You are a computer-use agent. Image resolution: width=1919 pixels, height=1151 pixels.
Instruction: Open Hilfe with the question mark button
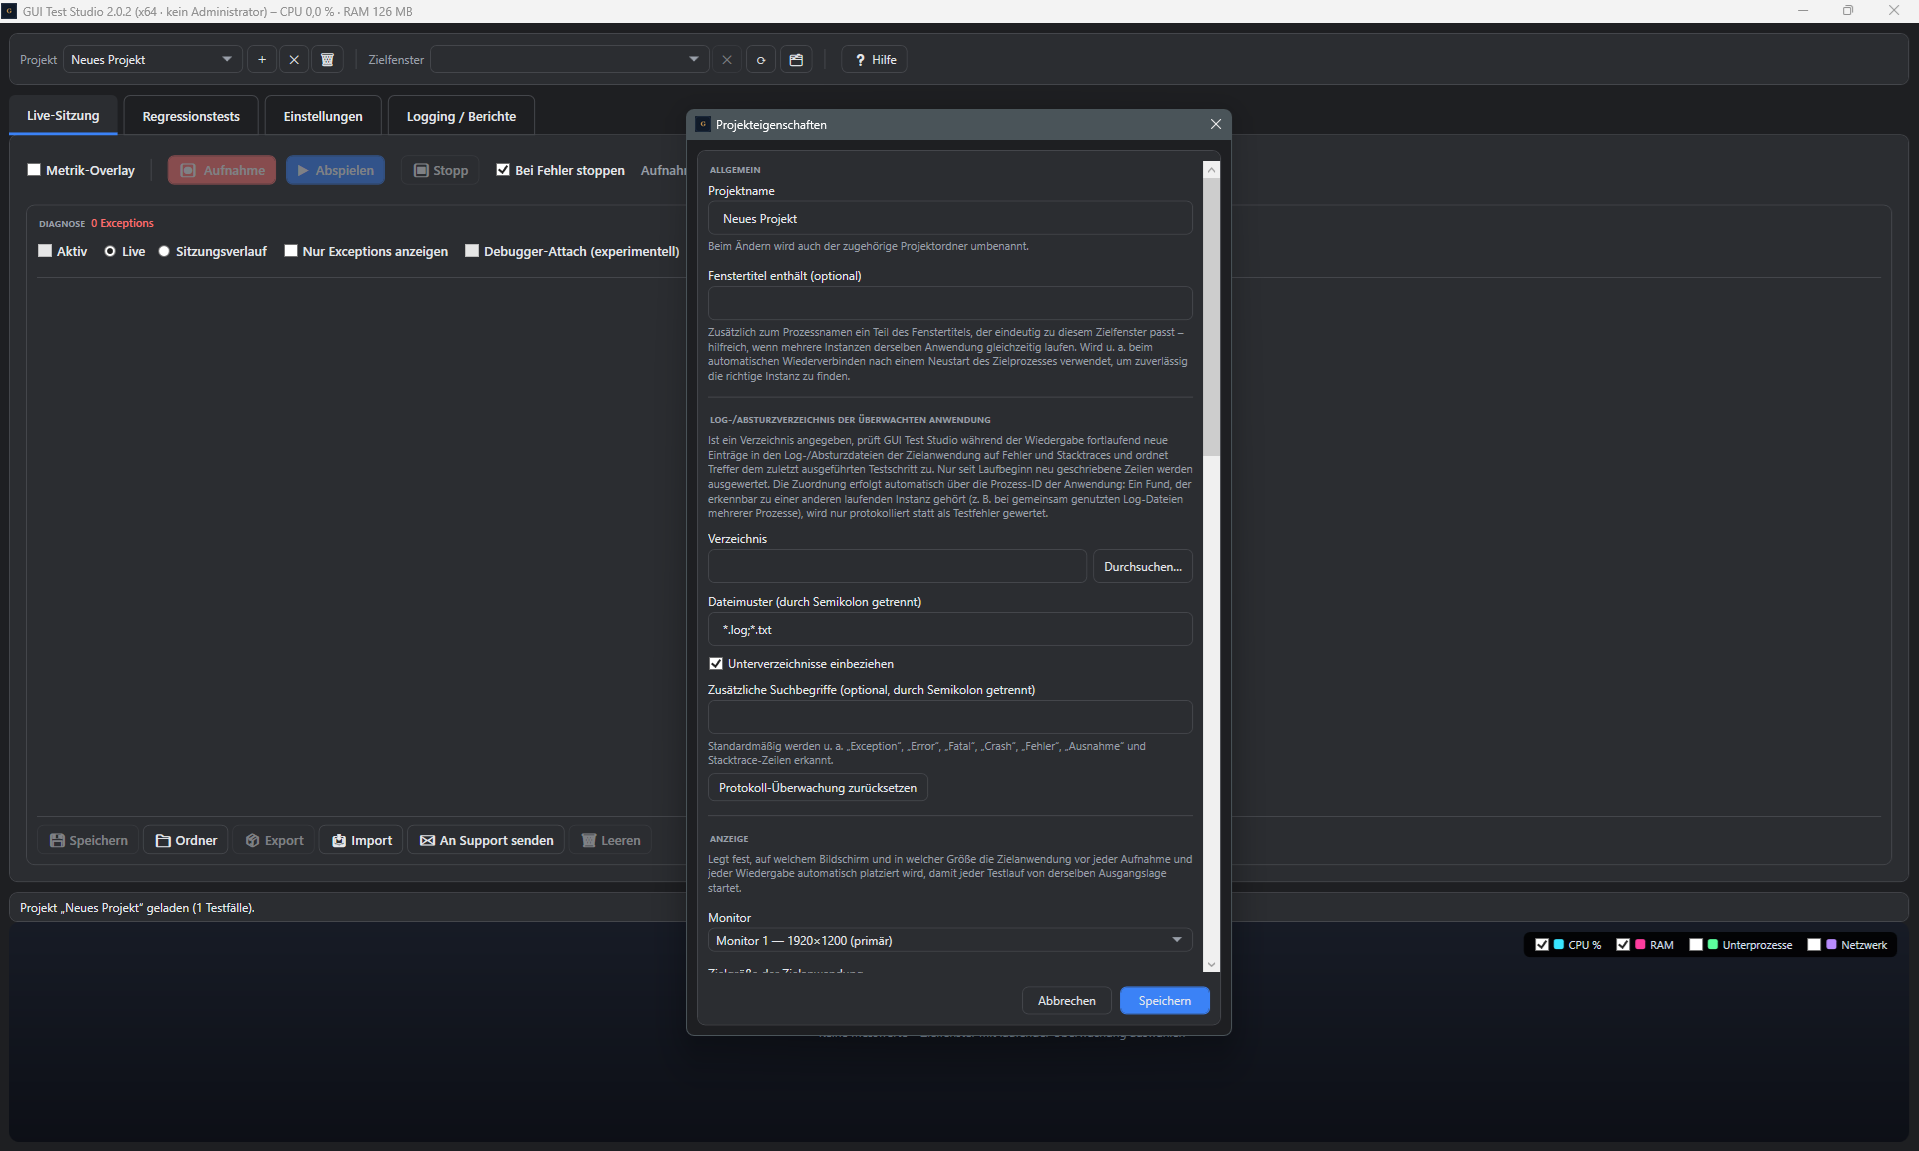pos(875,60)
